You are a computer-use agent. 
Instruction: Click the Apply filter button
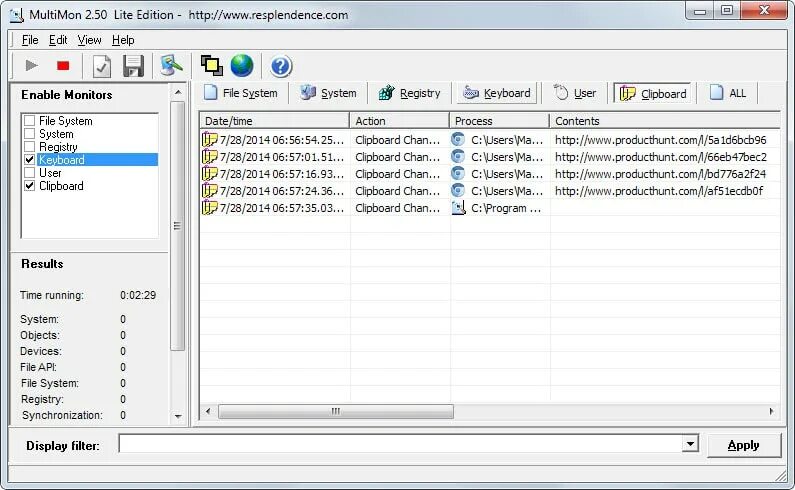pyautogui.click(x=743, y=445)
